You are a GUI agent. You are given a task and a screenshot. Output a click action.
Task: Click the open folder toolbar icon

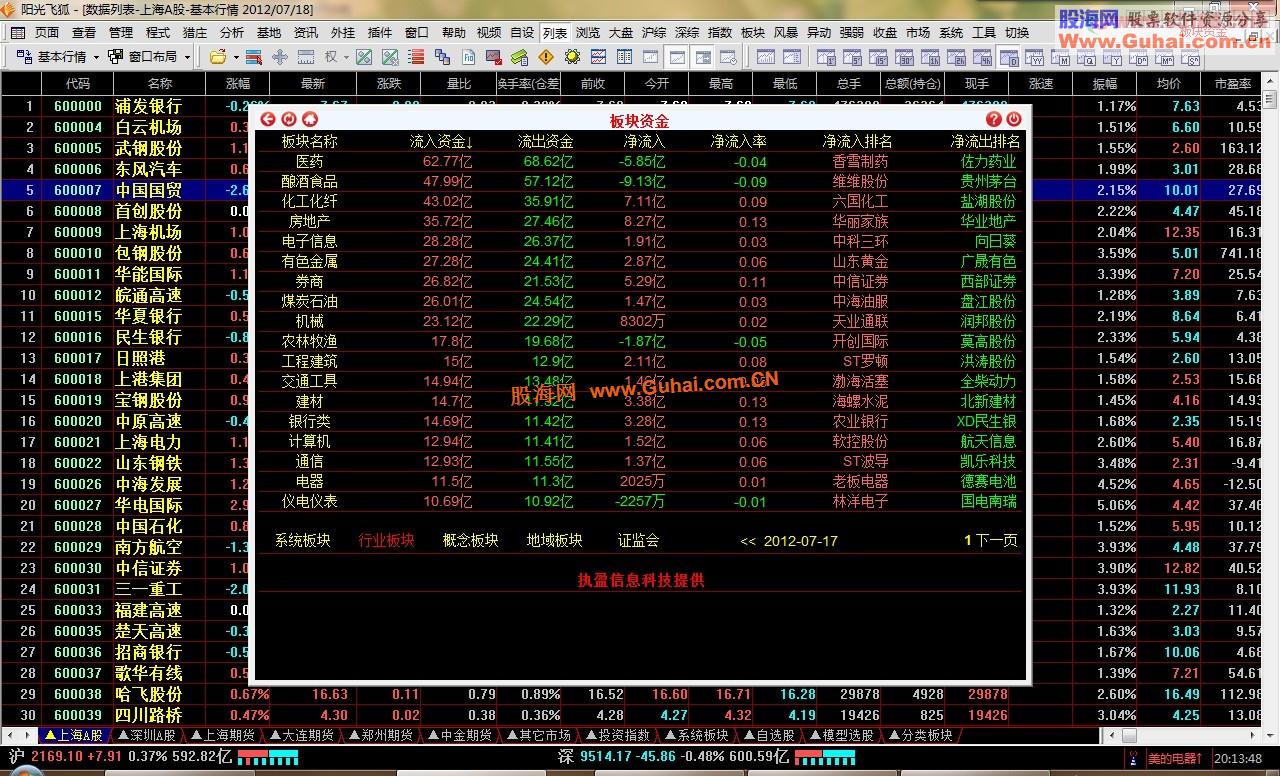(x=218, y=57)
